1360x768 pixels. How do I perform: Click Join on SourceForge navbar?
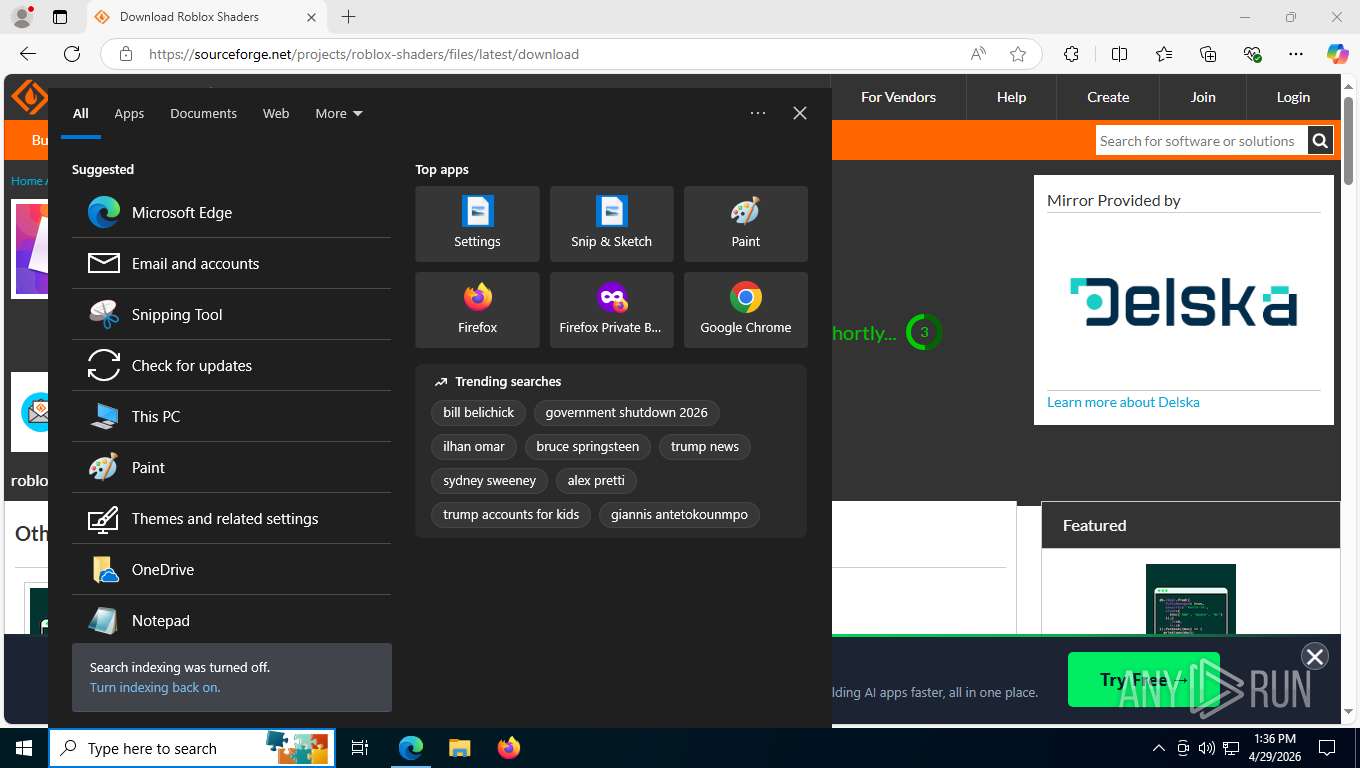point(1203,97)
